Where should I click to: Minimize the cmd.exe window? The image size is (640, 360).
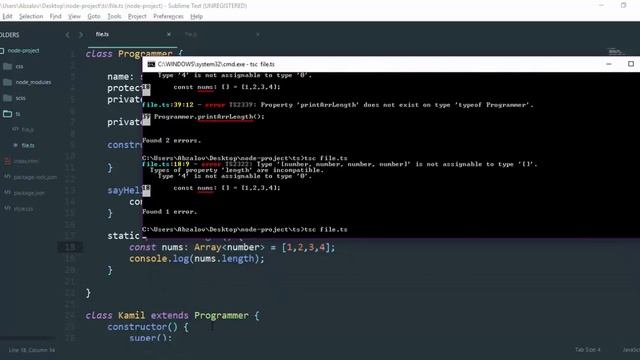tap(609, 64)
